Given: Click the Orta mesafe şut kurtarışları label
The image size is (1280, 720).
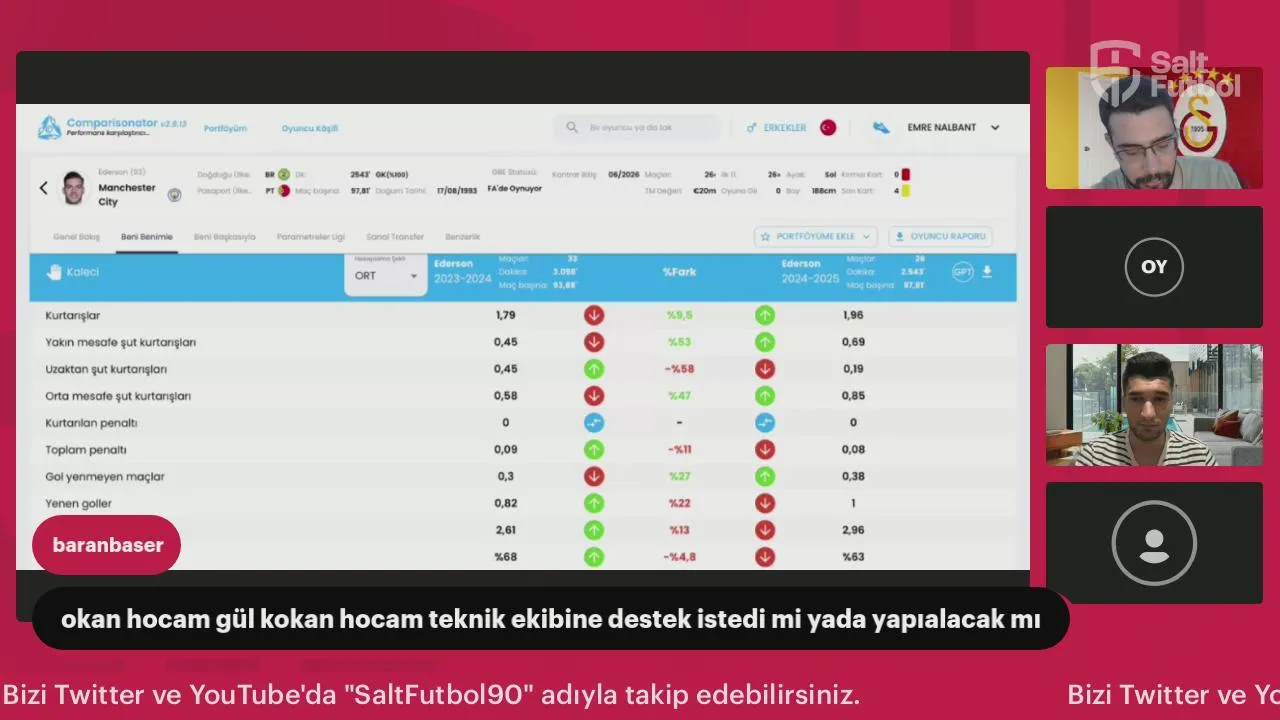Looking at the screenshot, I should pos(118,396).
